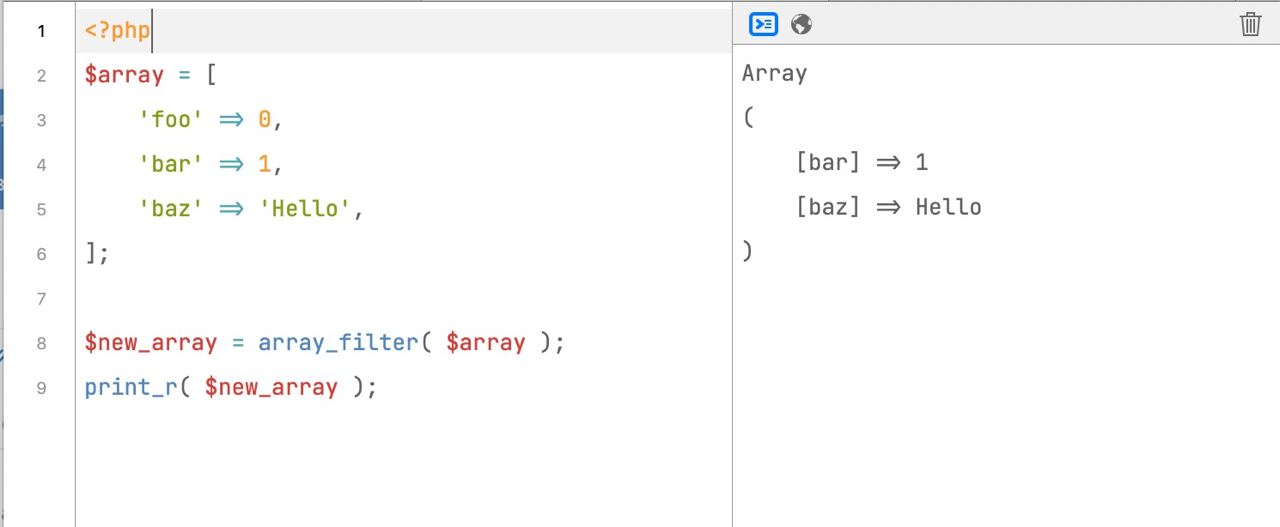The image size is (1280, 527).
Task: Select the $array variable on line 2
Action: (x=124, y=76)
